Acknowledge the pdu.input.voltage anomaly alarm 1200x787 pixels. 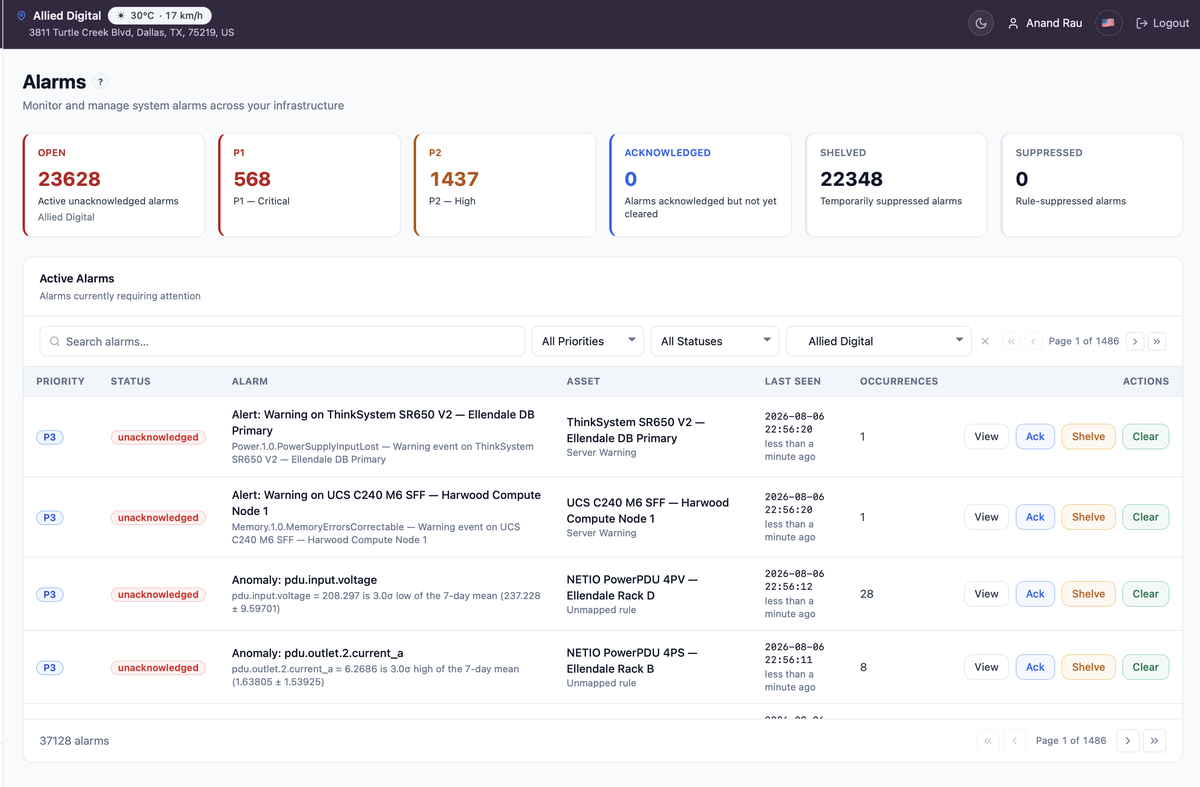(1035, 594)
